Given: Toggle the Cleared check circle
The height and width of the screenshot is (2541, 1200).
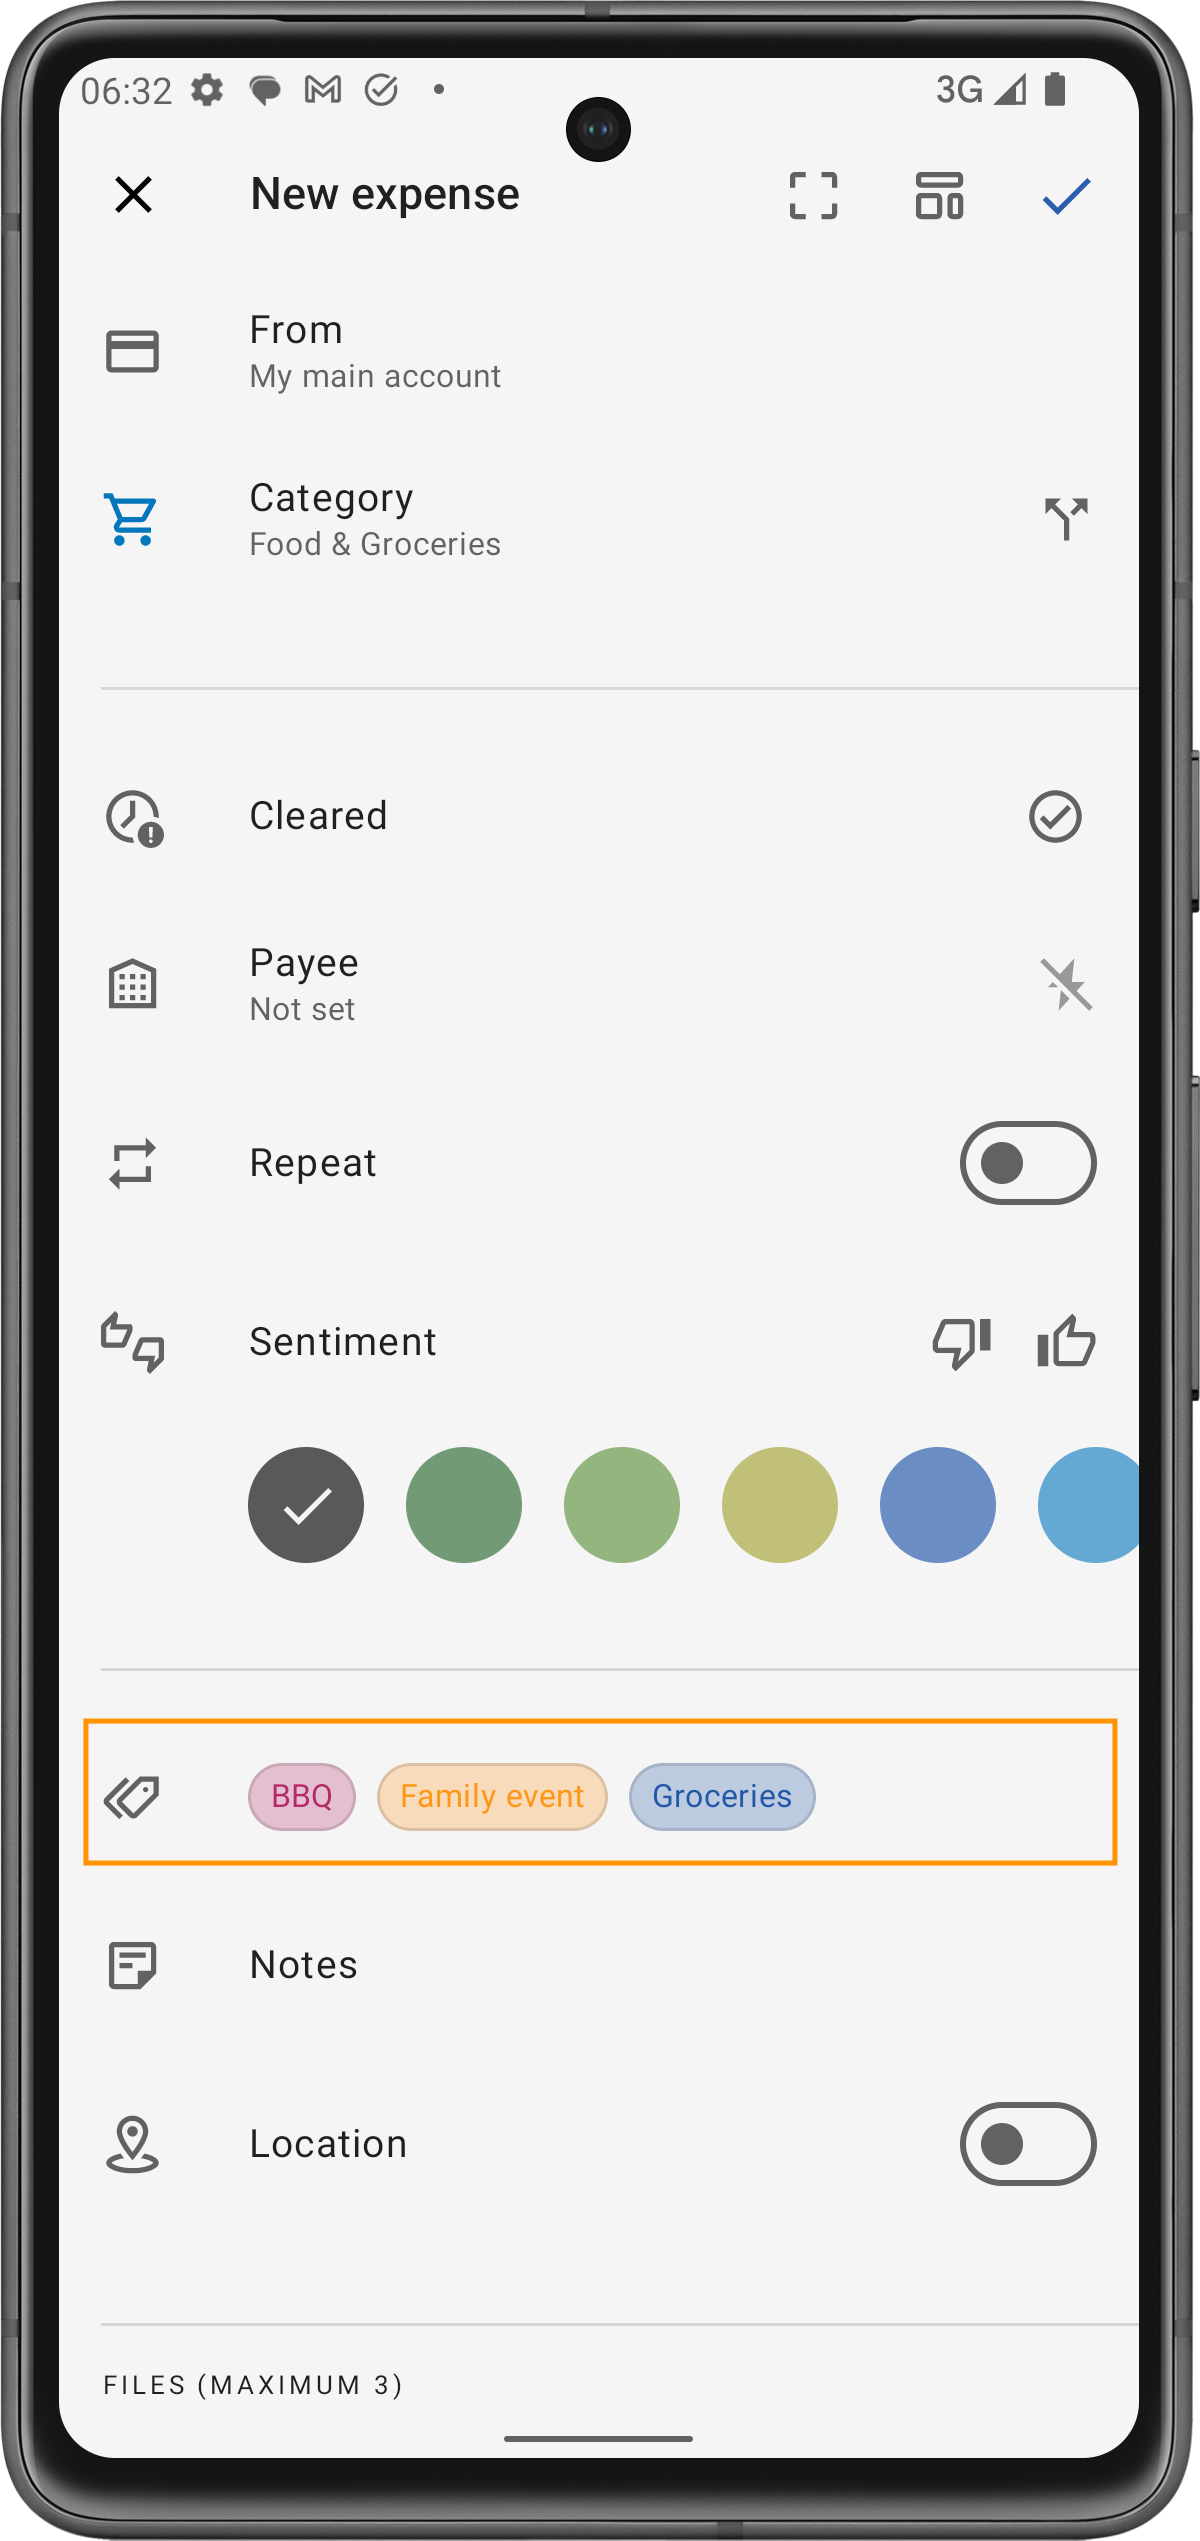Looking at the screenshot, I should (x=1055, y=817).
